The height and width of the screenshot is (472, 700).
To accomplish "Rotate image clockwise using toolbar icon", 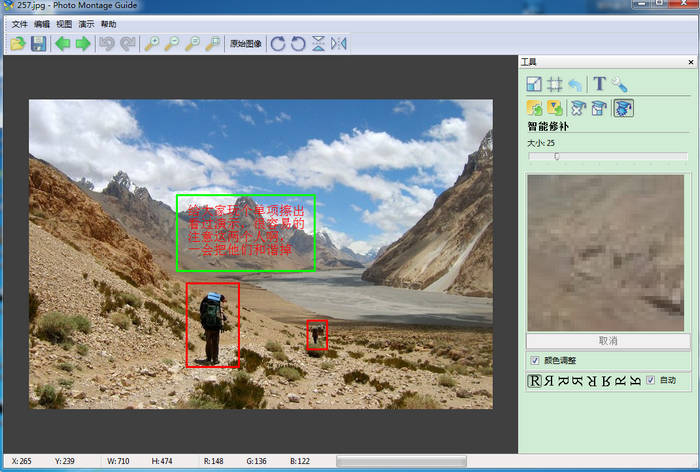I will (278, 43).
